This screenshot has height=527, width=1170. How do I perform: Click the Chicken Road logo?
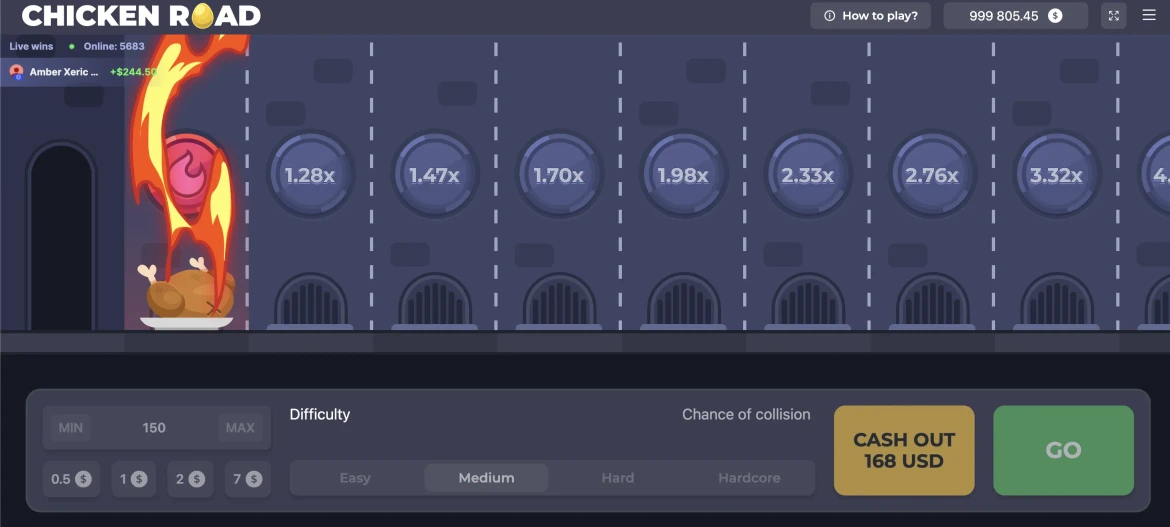click(141, 16)
